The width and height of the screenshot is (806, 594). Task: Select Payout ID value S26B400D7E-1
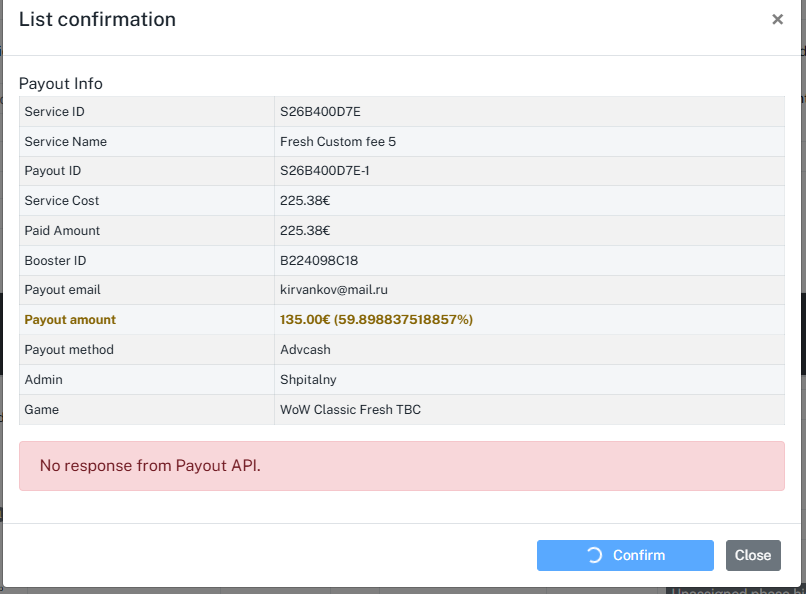324,171
